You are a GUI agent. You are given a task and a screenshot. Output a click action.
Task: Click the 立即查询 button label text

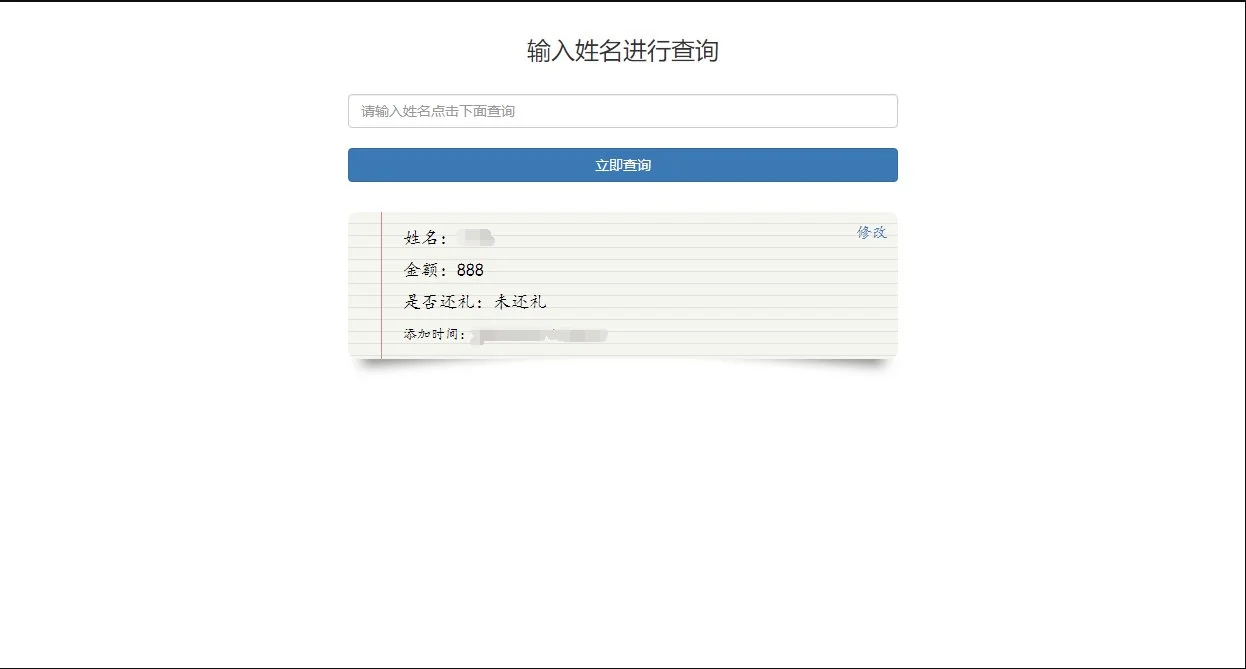point(622,164)
